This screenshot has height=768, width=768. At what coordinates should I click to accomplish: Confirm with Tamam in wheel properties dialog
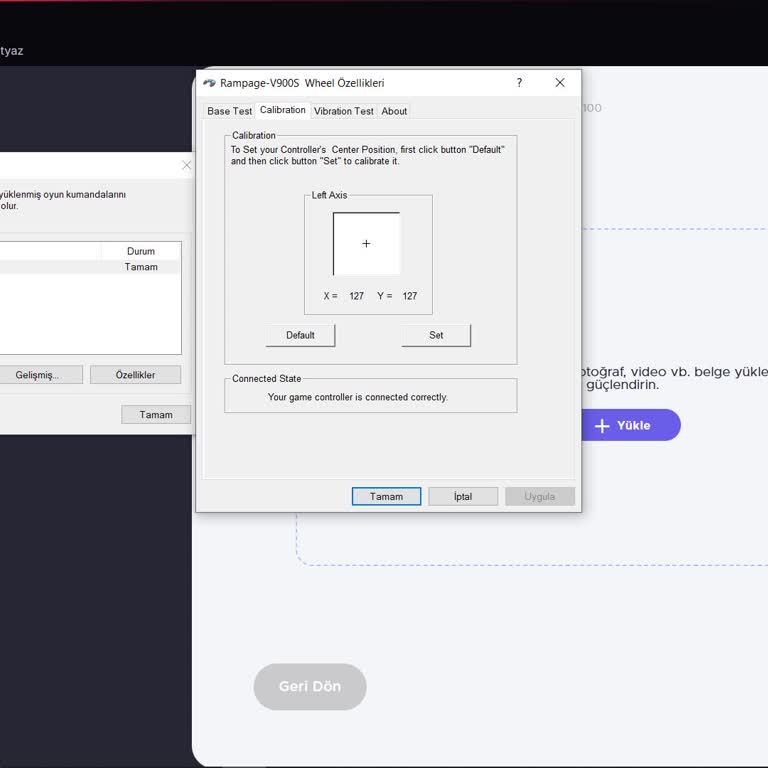pos(386,496)
